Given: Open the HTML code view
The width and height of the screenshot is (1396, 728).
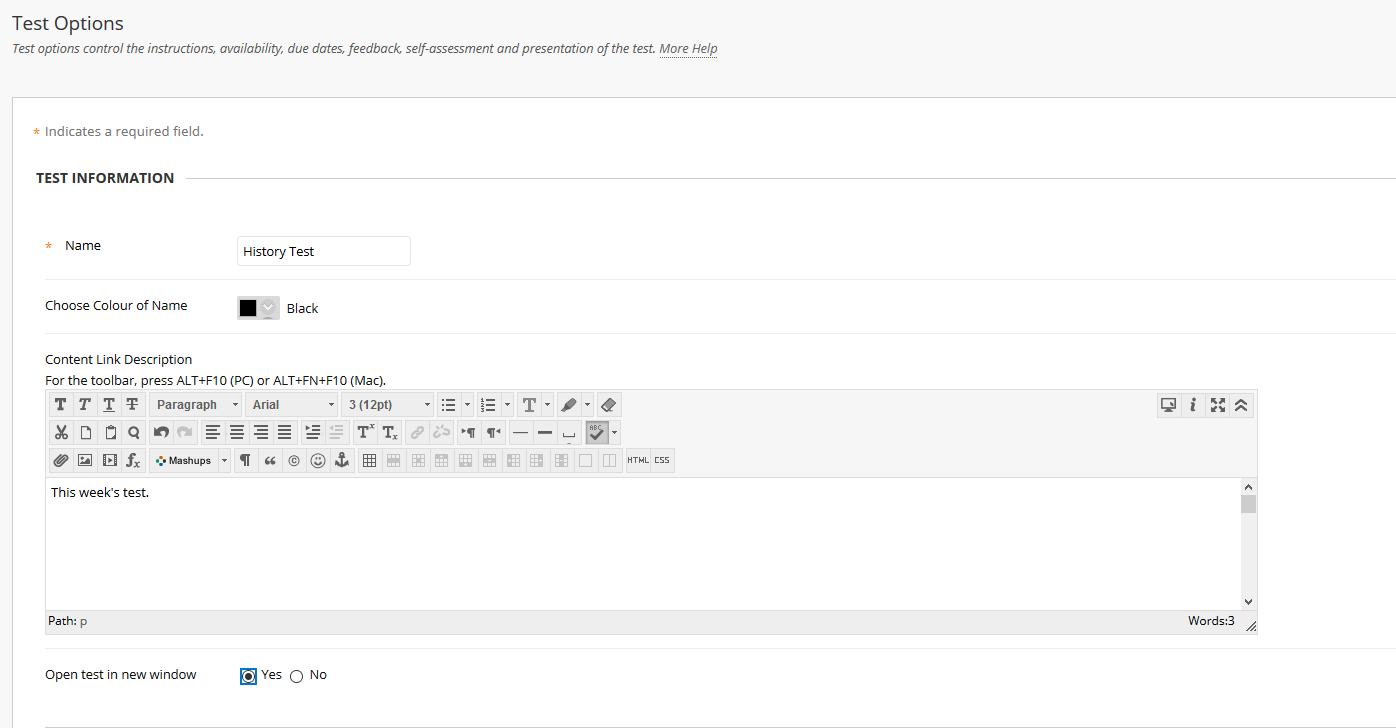Looking at the screenshot, I should click(x=638, y=461).
